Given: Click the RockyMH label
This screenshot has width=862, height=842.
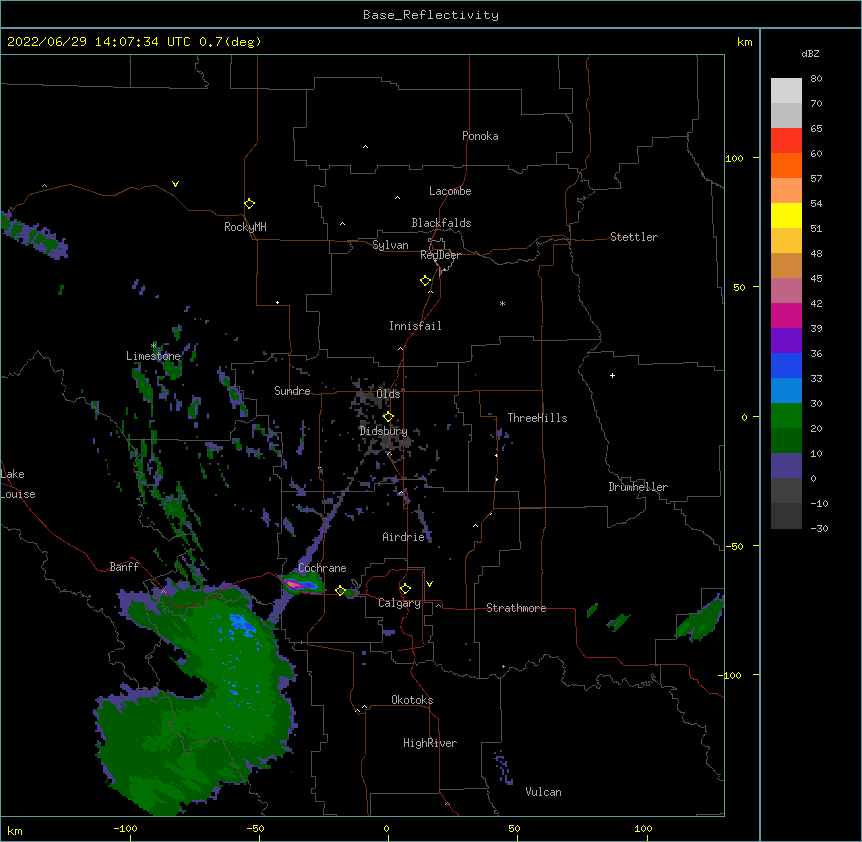Looking at the screenshot, I should pyautogui.click(x=245, y=227).
